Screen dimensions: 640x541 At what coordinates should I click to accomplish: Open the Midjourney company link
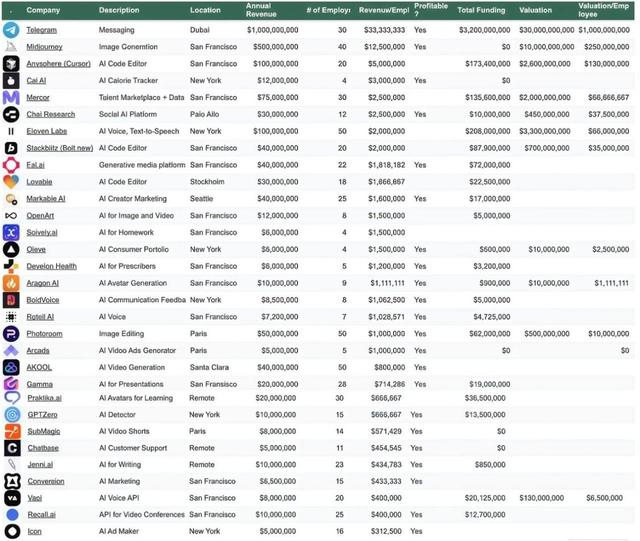(44, 47)
